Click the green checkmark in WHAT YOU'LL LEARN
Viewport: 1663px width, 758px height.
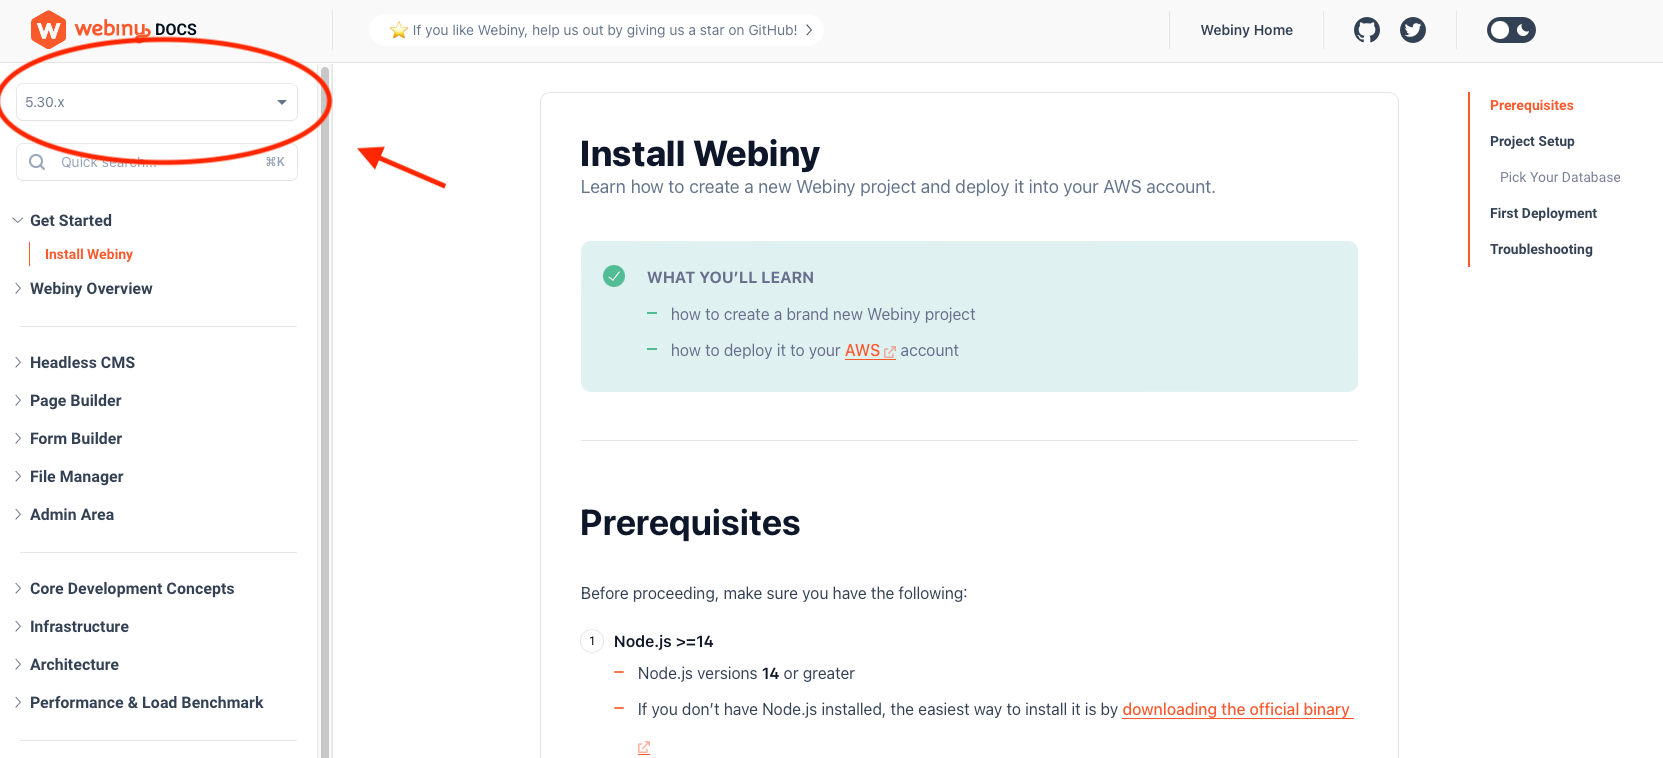(x=613, y=276)
